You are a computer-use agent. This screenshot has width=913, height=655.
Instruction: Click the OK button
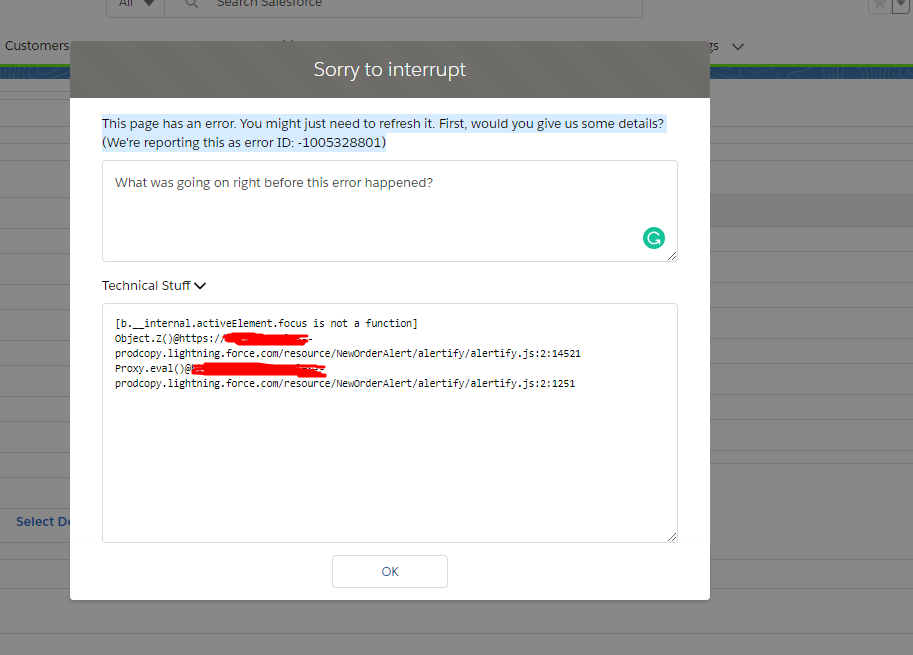(390, 571)
